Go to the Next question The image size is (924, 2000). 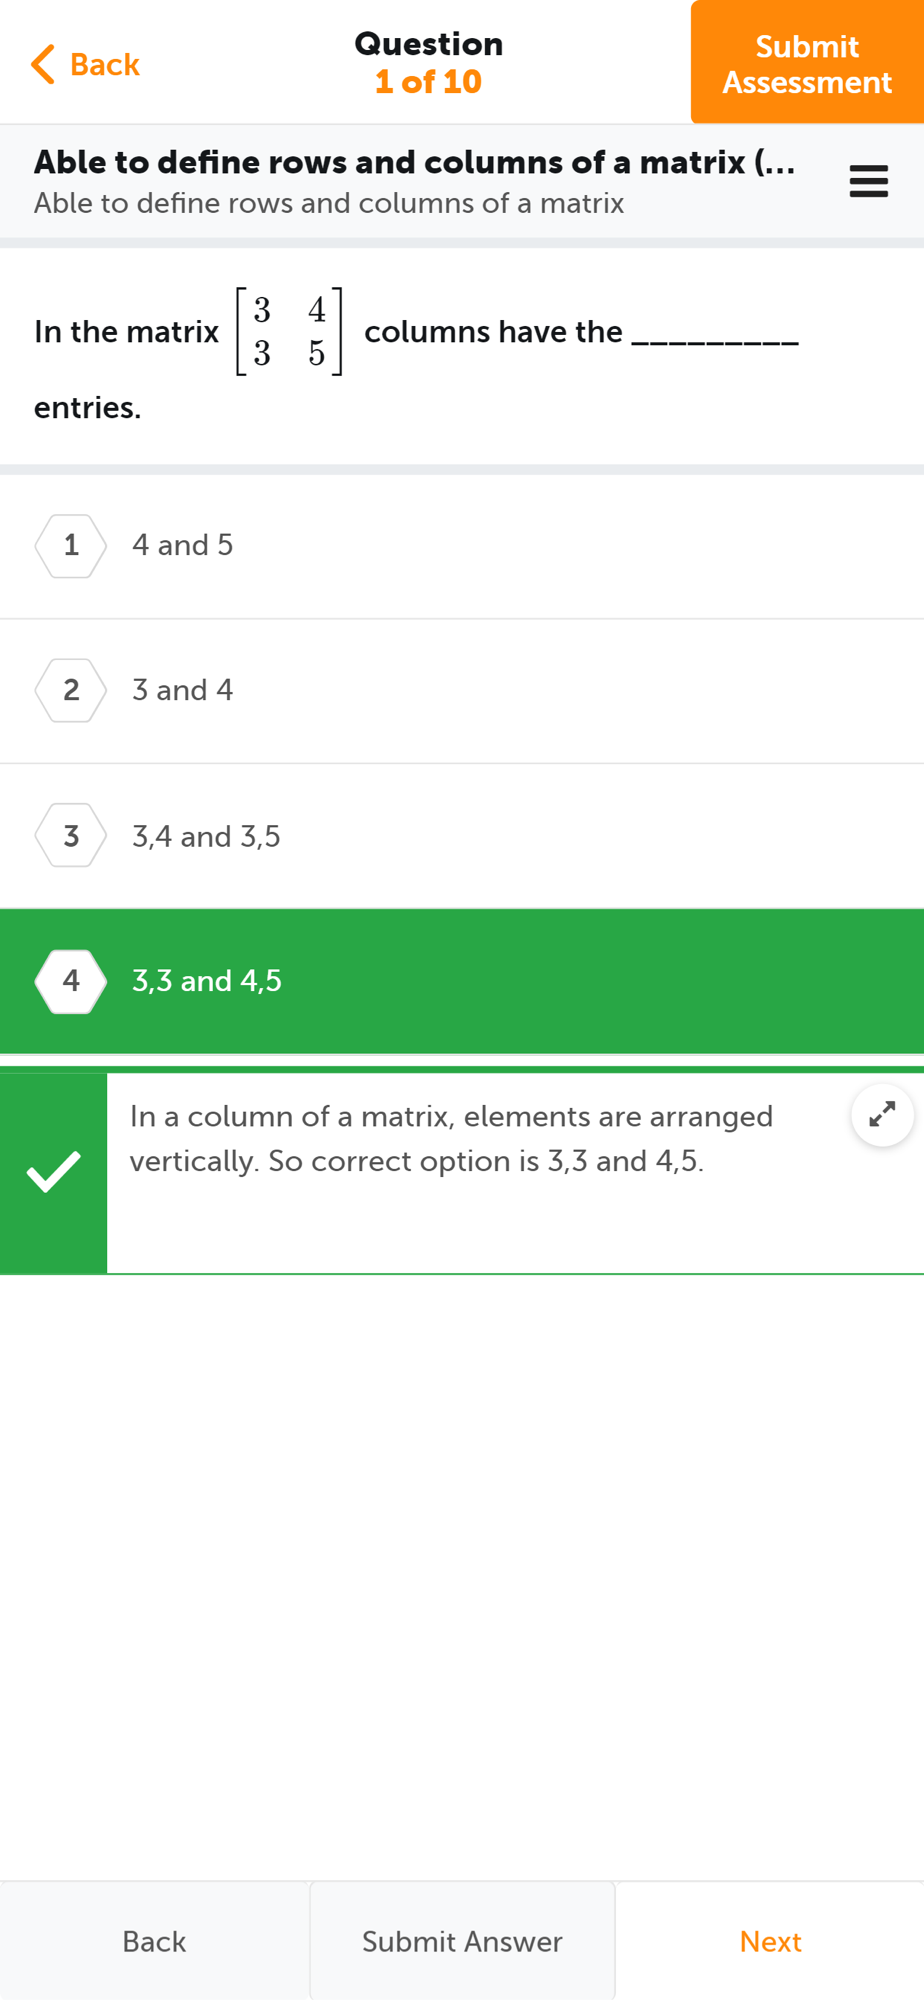click(770, 1941)
